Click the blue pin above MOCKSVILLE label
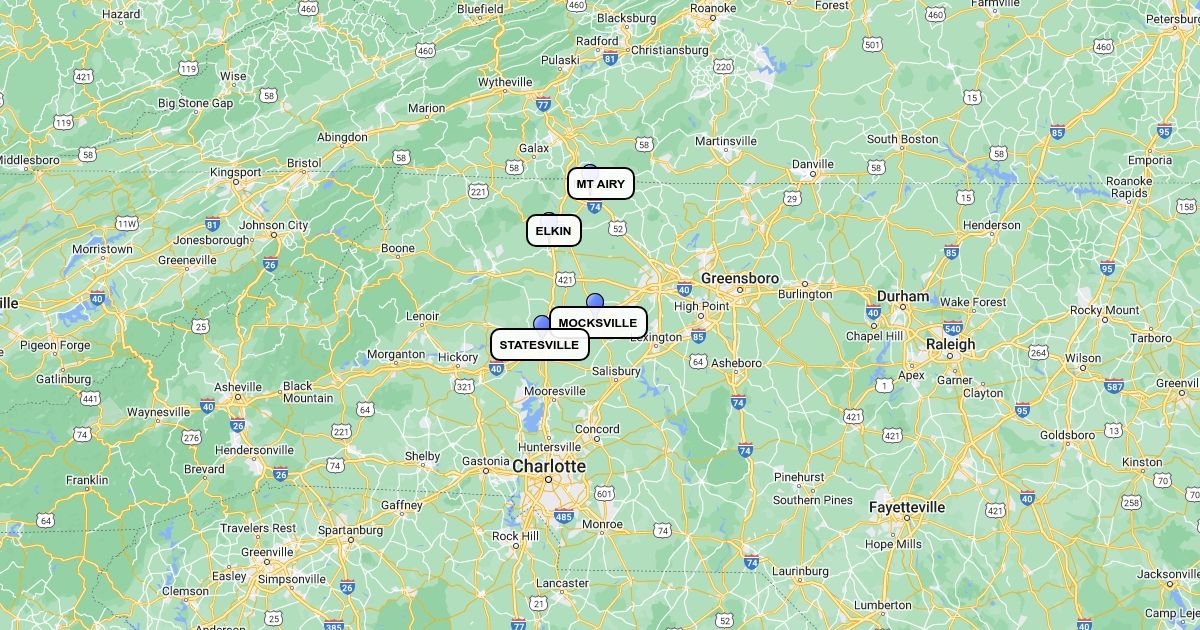 pos(595,301)
